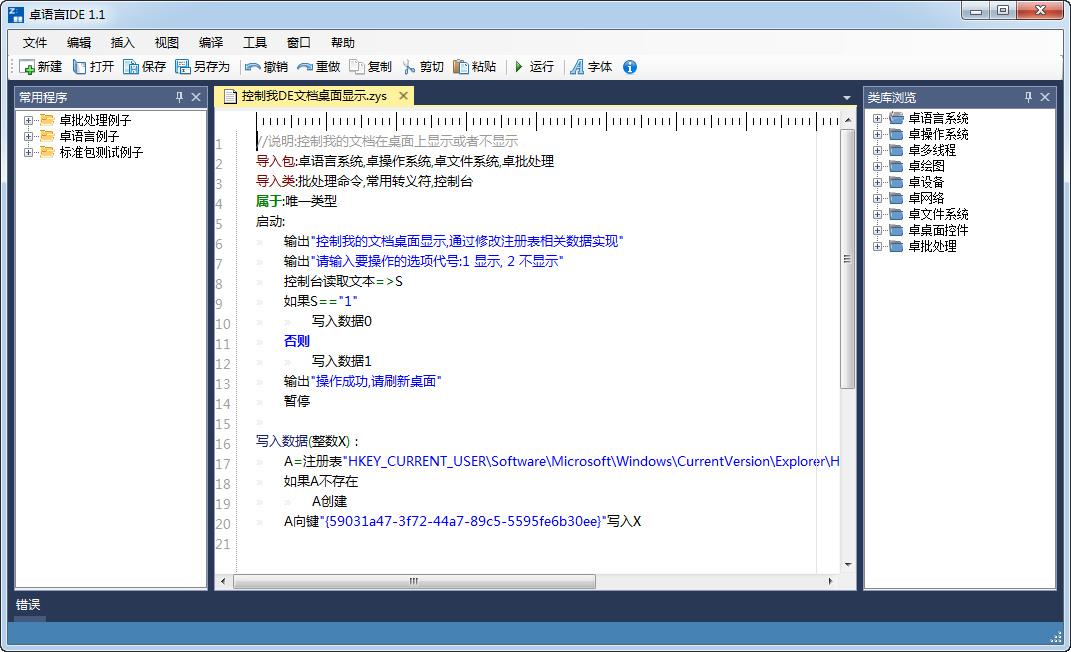Click the 保存 (Save) toolbar icon
The width and height of the screenshot is (1071, 652).
tap(130, 67)
